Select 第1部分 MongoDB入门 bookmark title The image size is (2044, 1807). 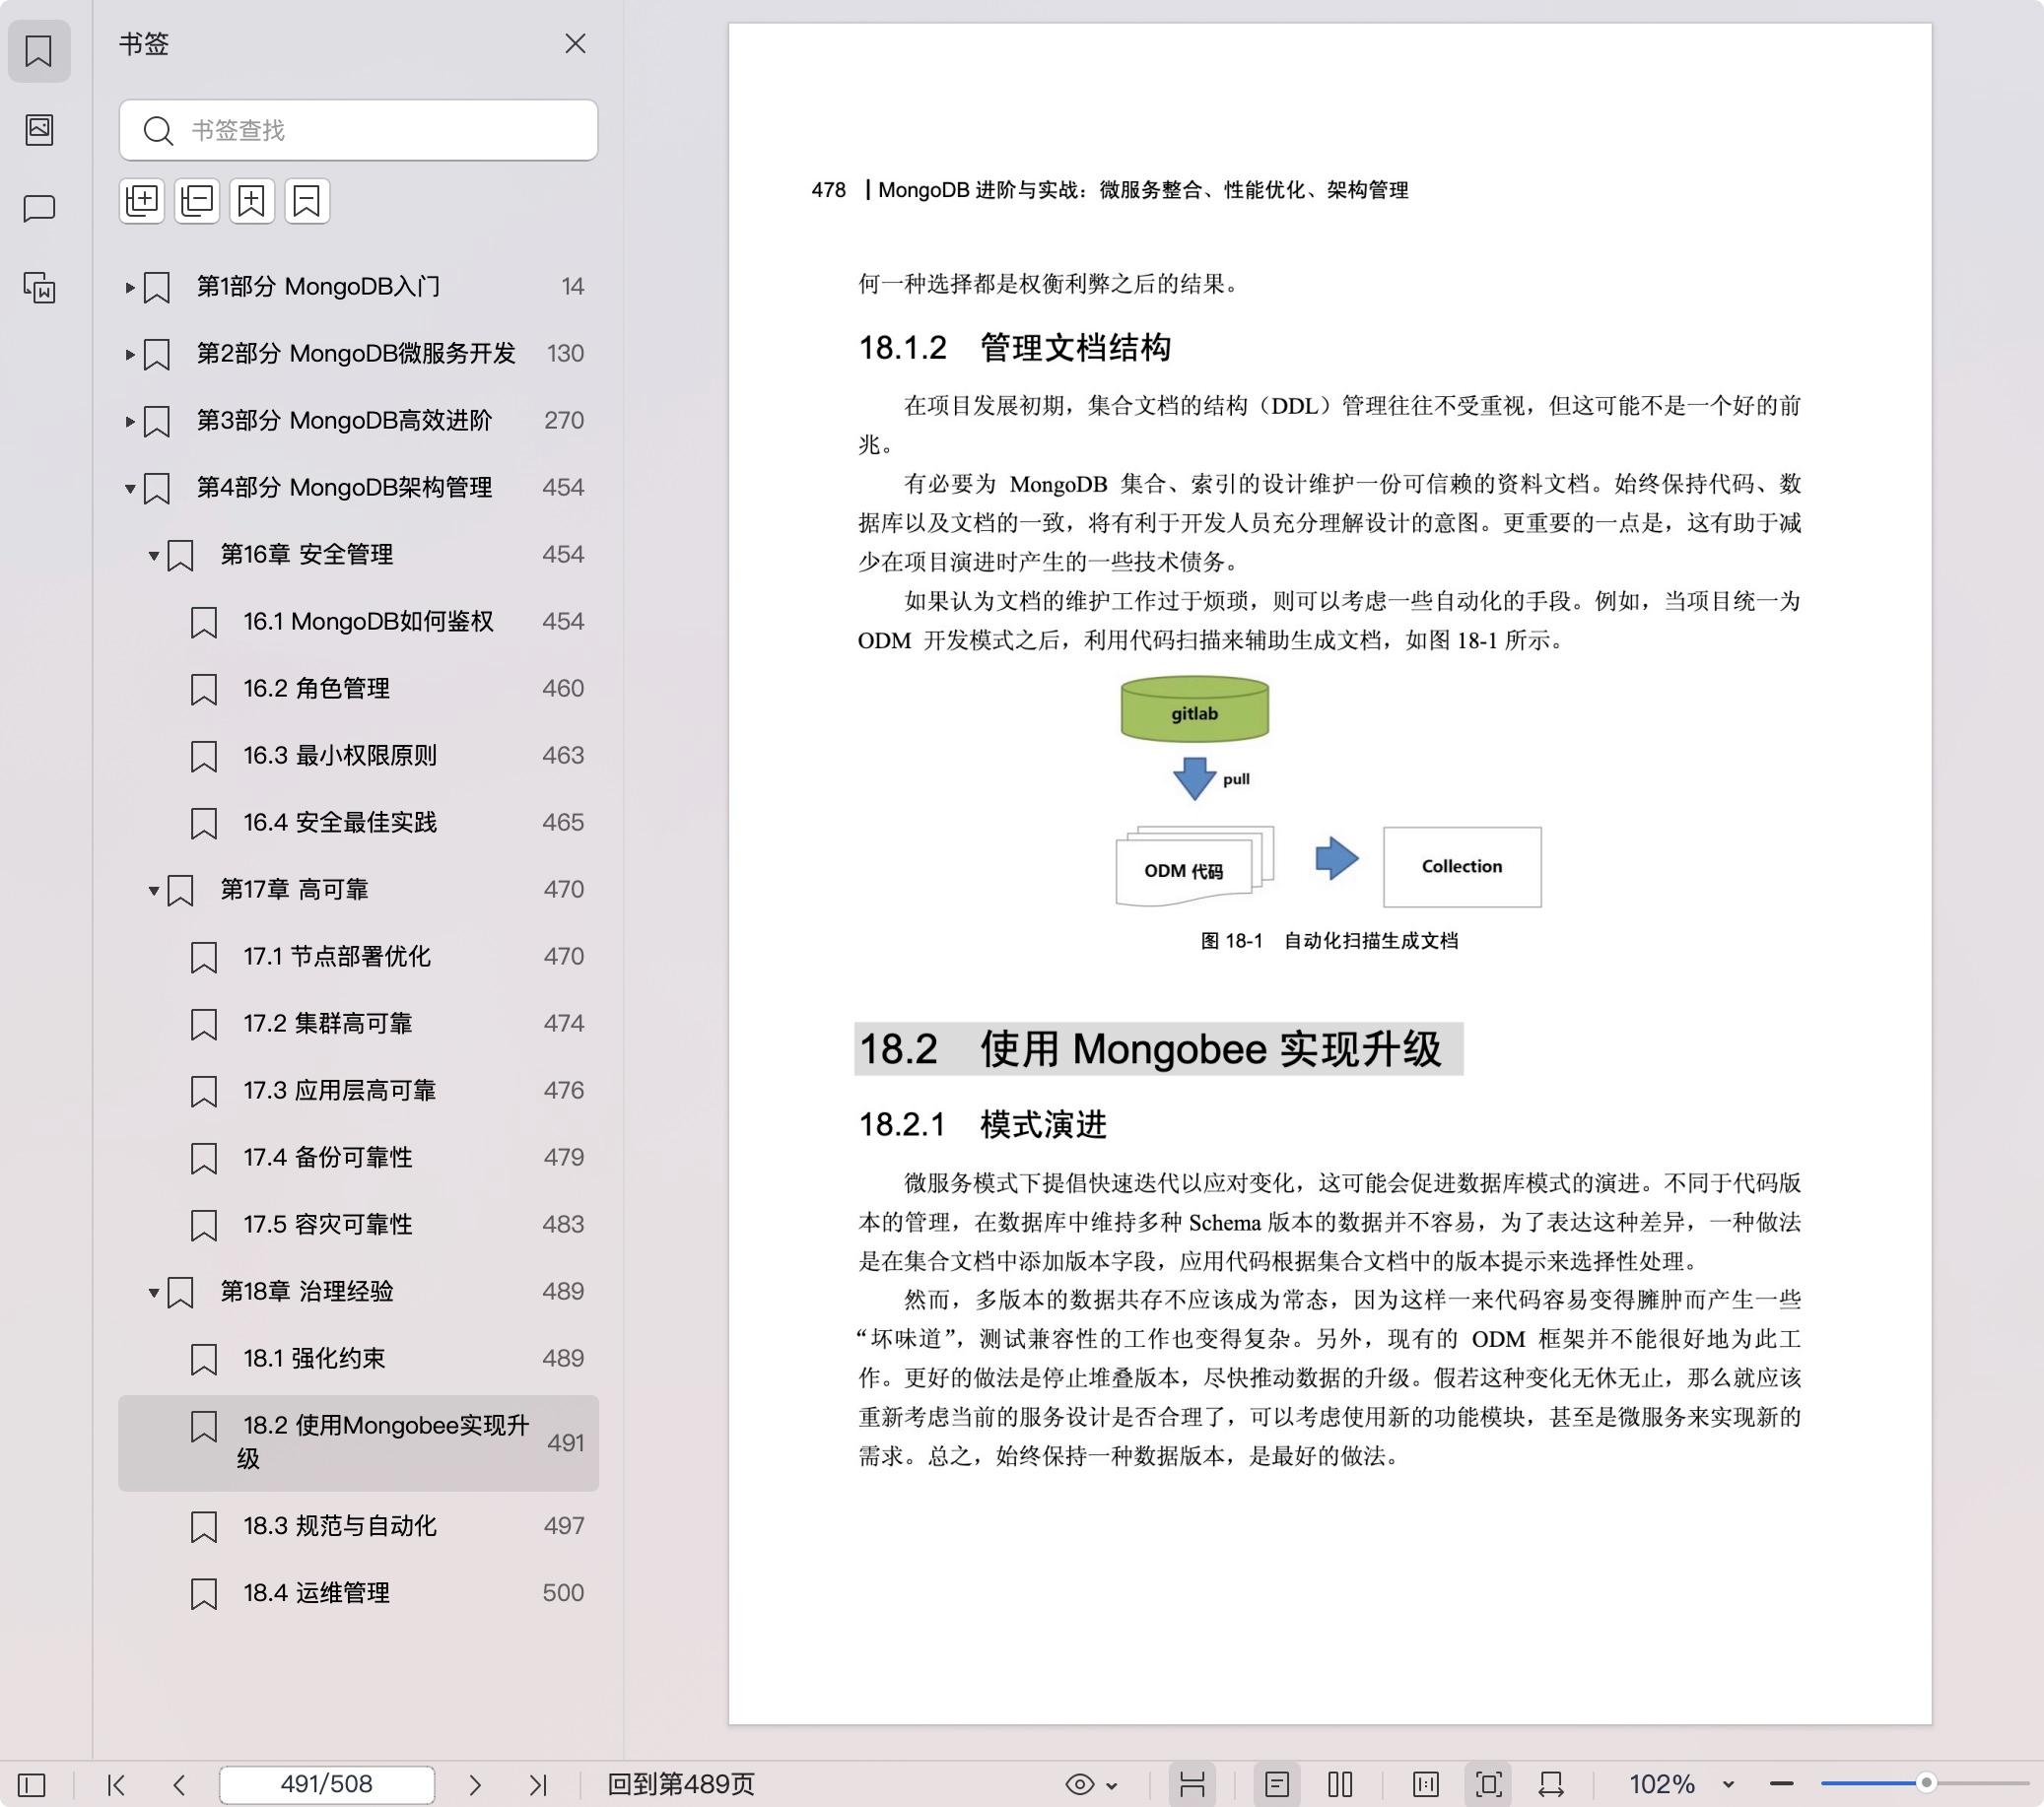(x=318, y=287)
